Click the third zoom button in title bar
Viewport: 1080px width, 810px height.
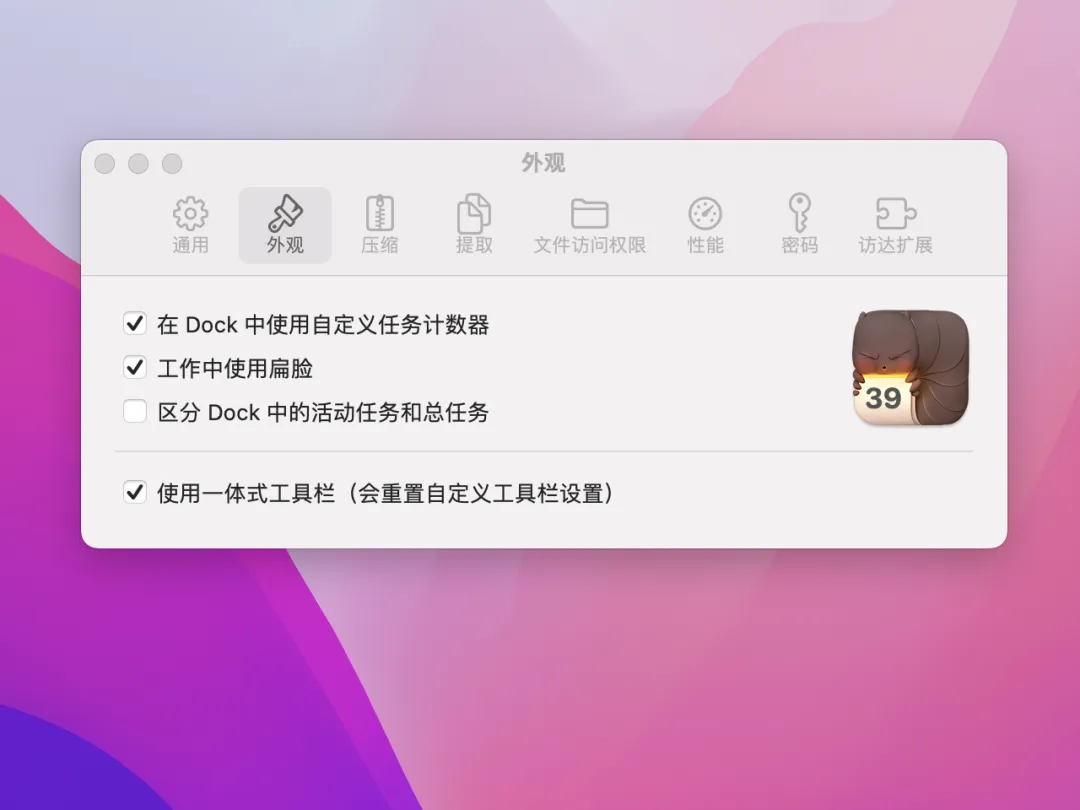(172, 164)
